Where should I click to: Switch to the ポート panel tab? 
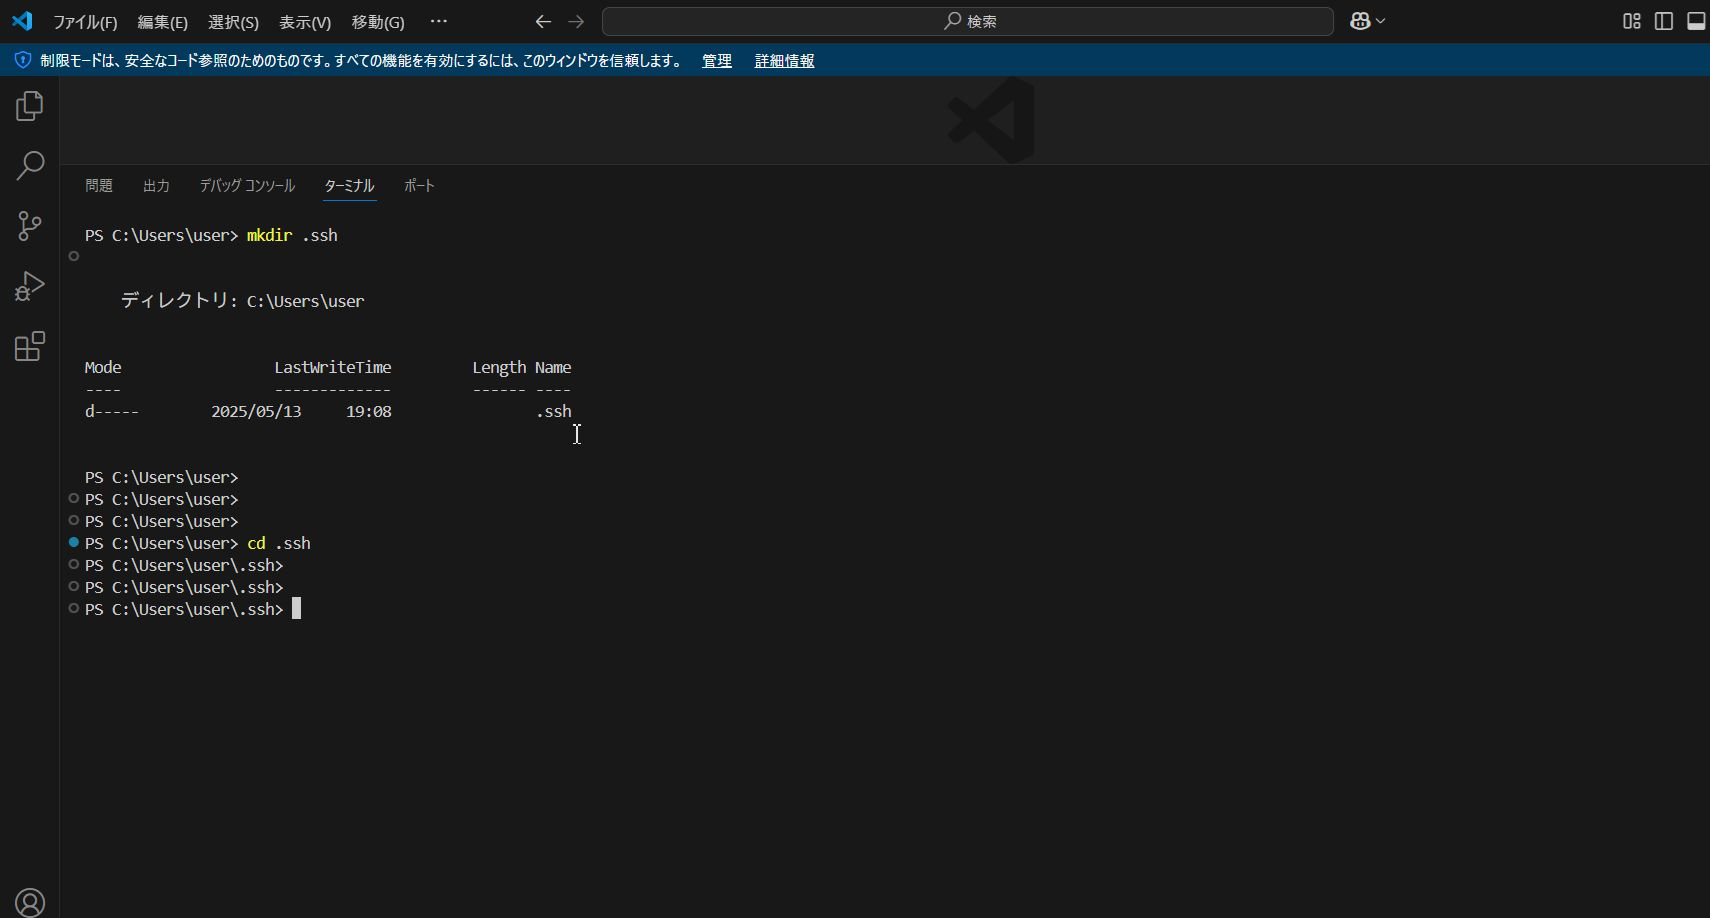419,186
